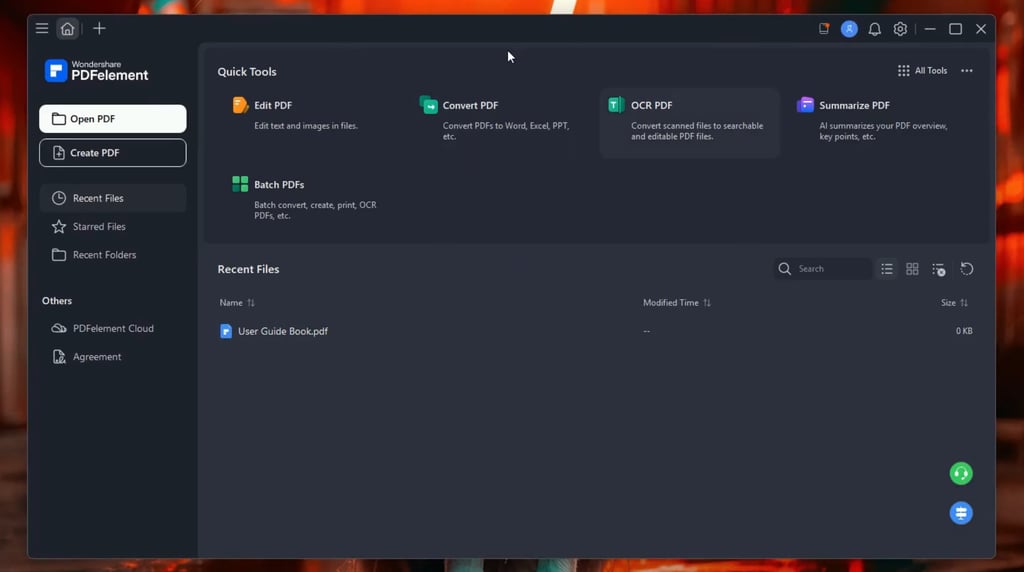Open All Tools grid

pos(922,71)
